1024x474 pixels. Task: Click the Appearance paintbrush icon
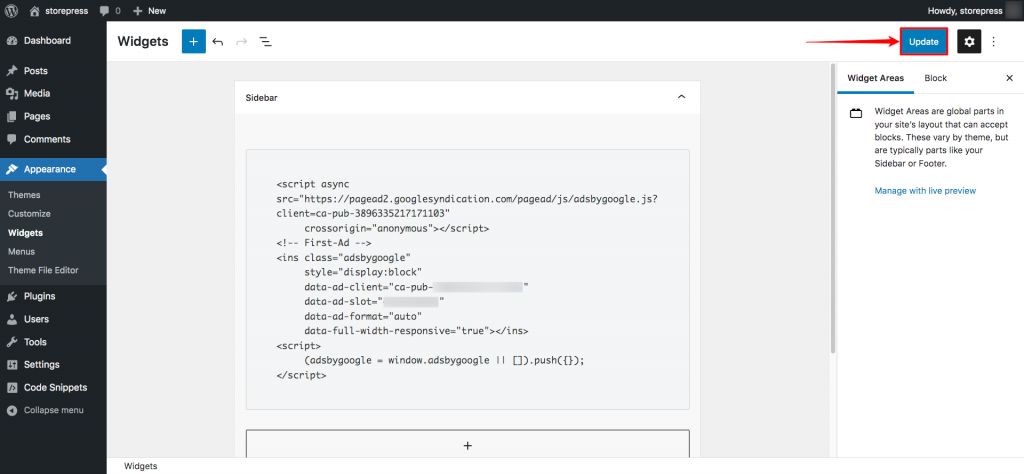12,169
